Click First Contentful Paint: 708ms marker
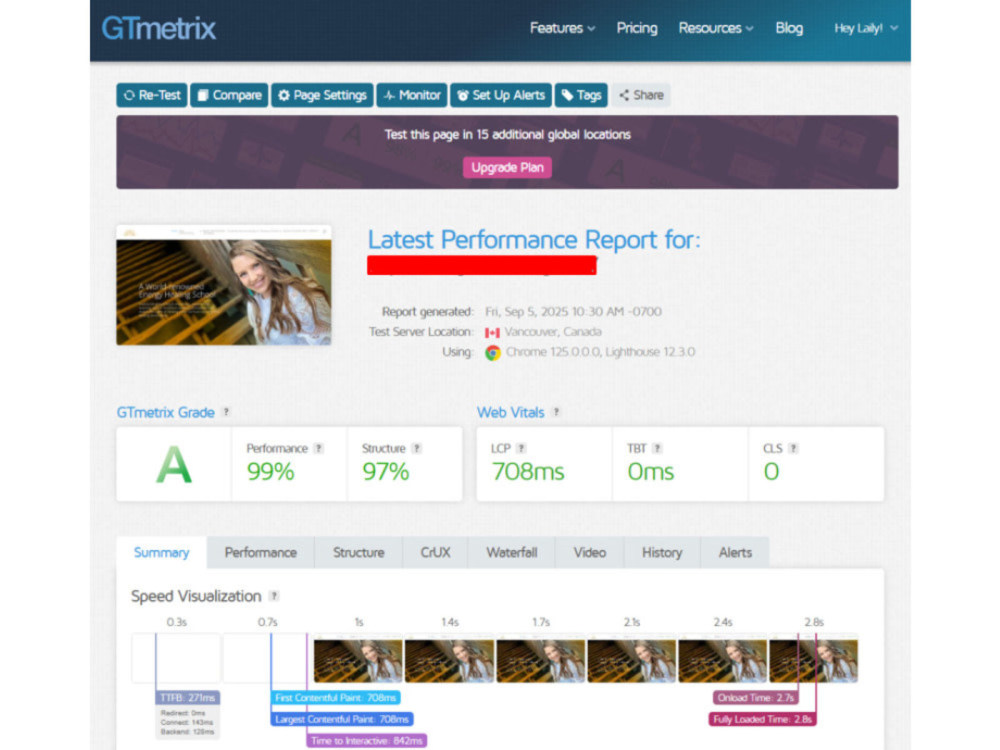This screenshot has height=750, width=1000. coord(335,698)
